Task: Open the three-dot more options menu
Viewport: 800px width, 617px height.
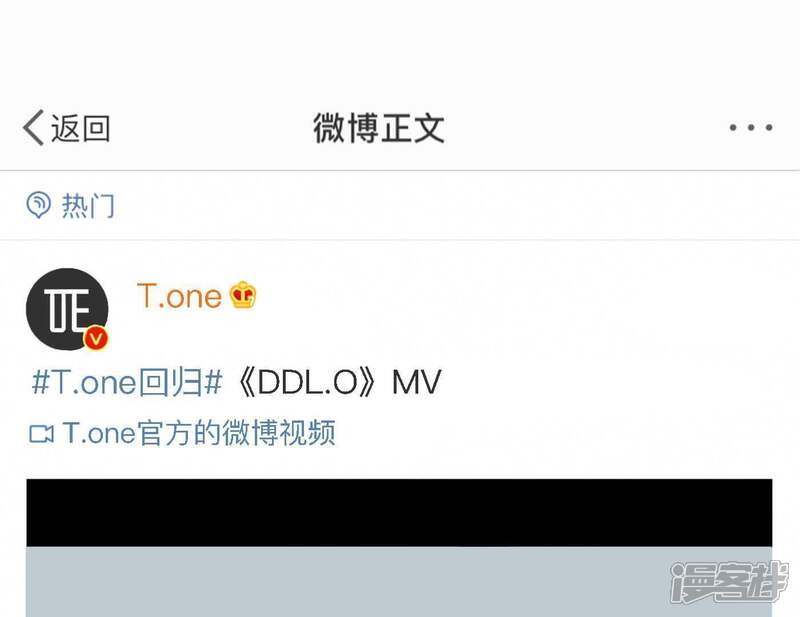Action: (751, 127)
